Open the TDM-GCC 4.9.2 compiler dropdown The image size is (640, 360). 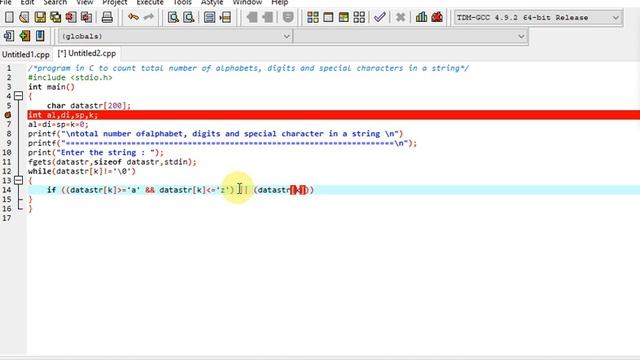(x=616, y=18)
